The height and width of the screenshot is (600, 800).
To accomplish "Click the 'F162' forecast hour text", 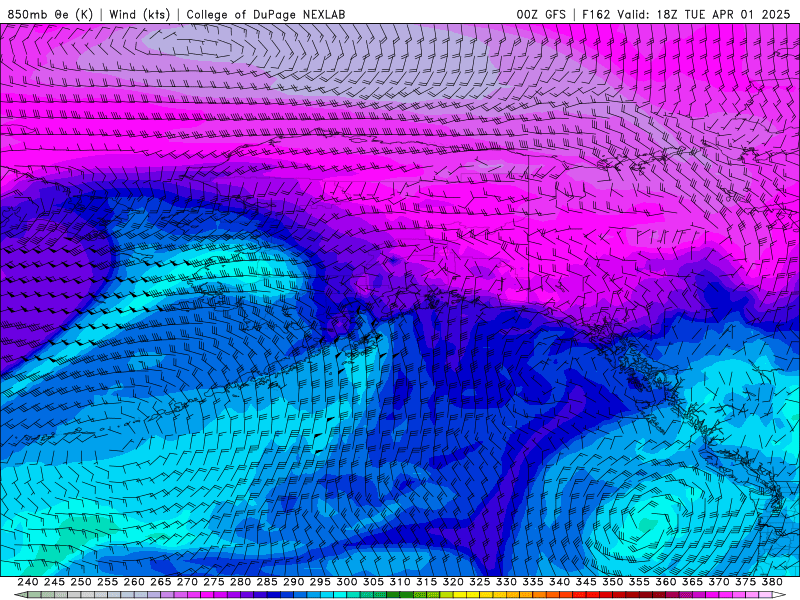I will (596, 14).
